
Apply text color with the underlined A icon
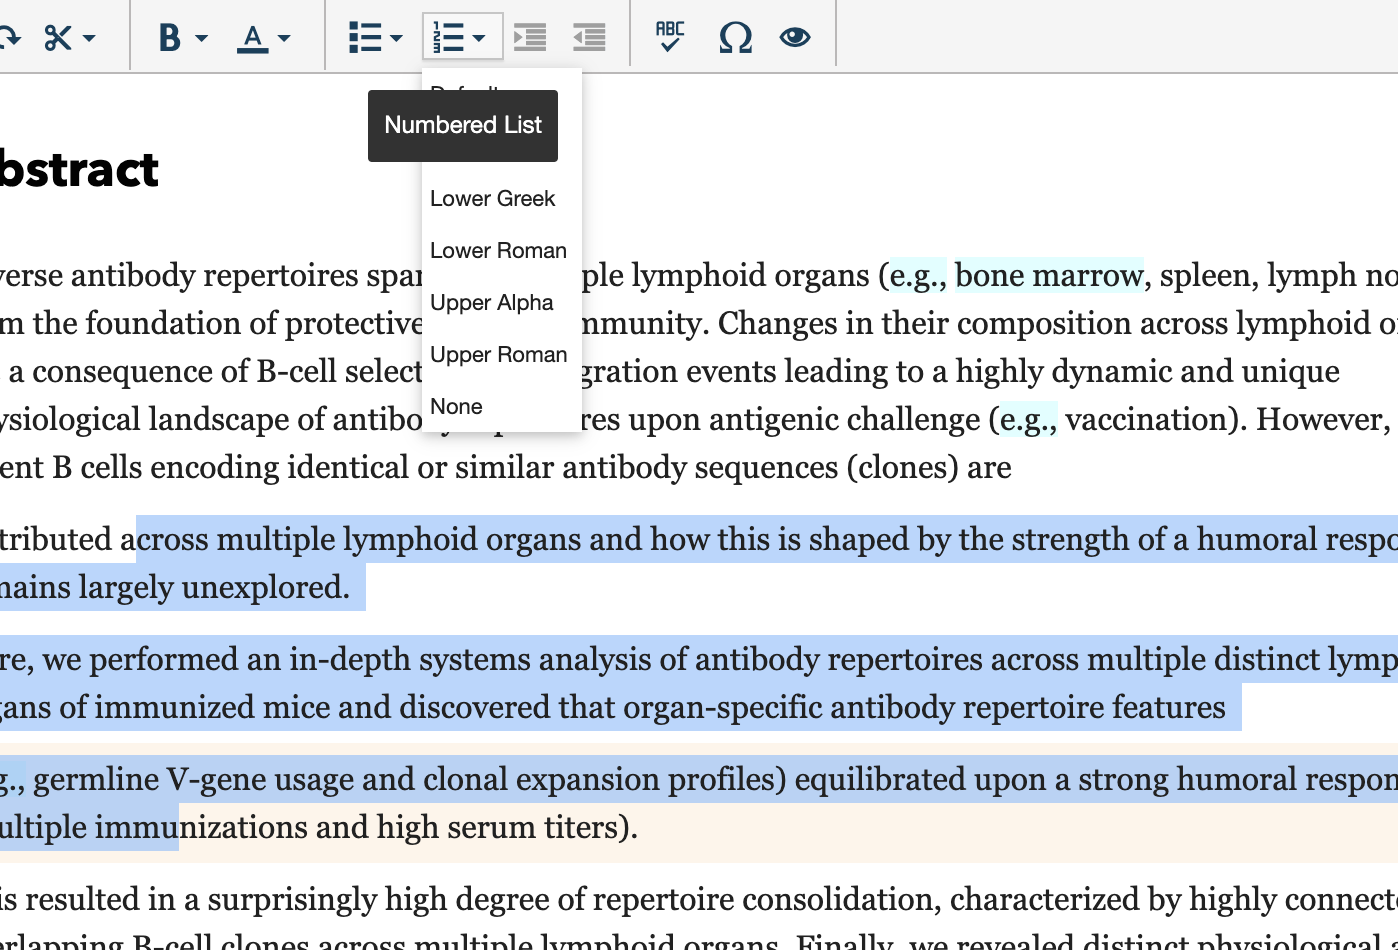click(x=253, y=38)
